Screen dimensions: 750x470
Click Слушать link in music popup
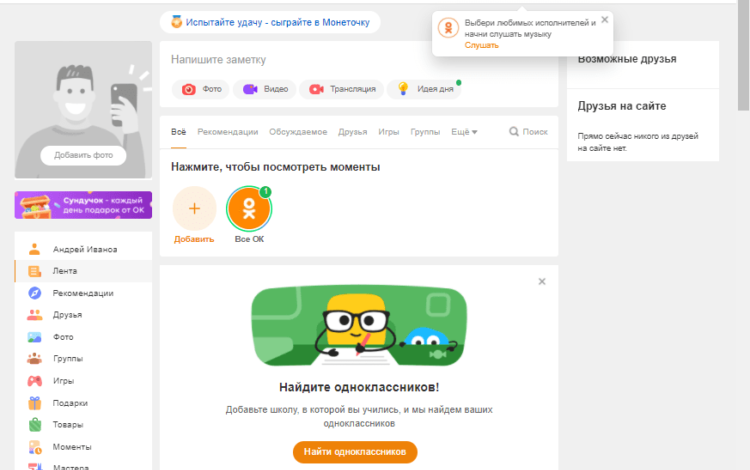coord(481,46)
